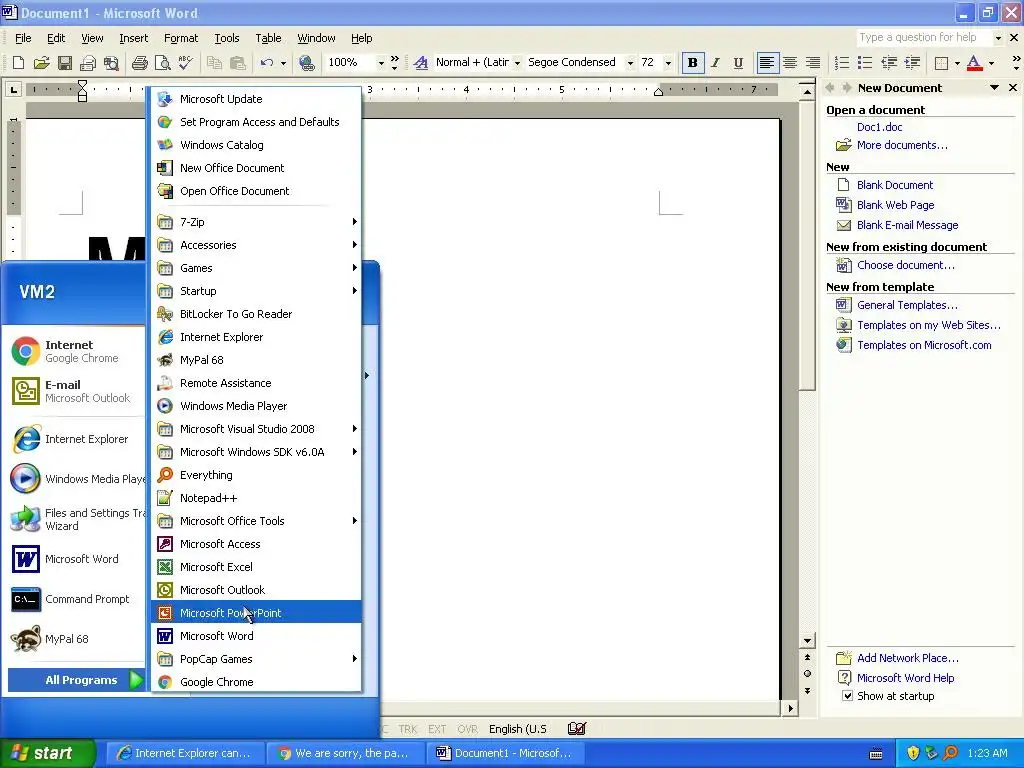The image size is (1024, 768).
Task: Click the Undo arrow icon
Action: [266, 63]
